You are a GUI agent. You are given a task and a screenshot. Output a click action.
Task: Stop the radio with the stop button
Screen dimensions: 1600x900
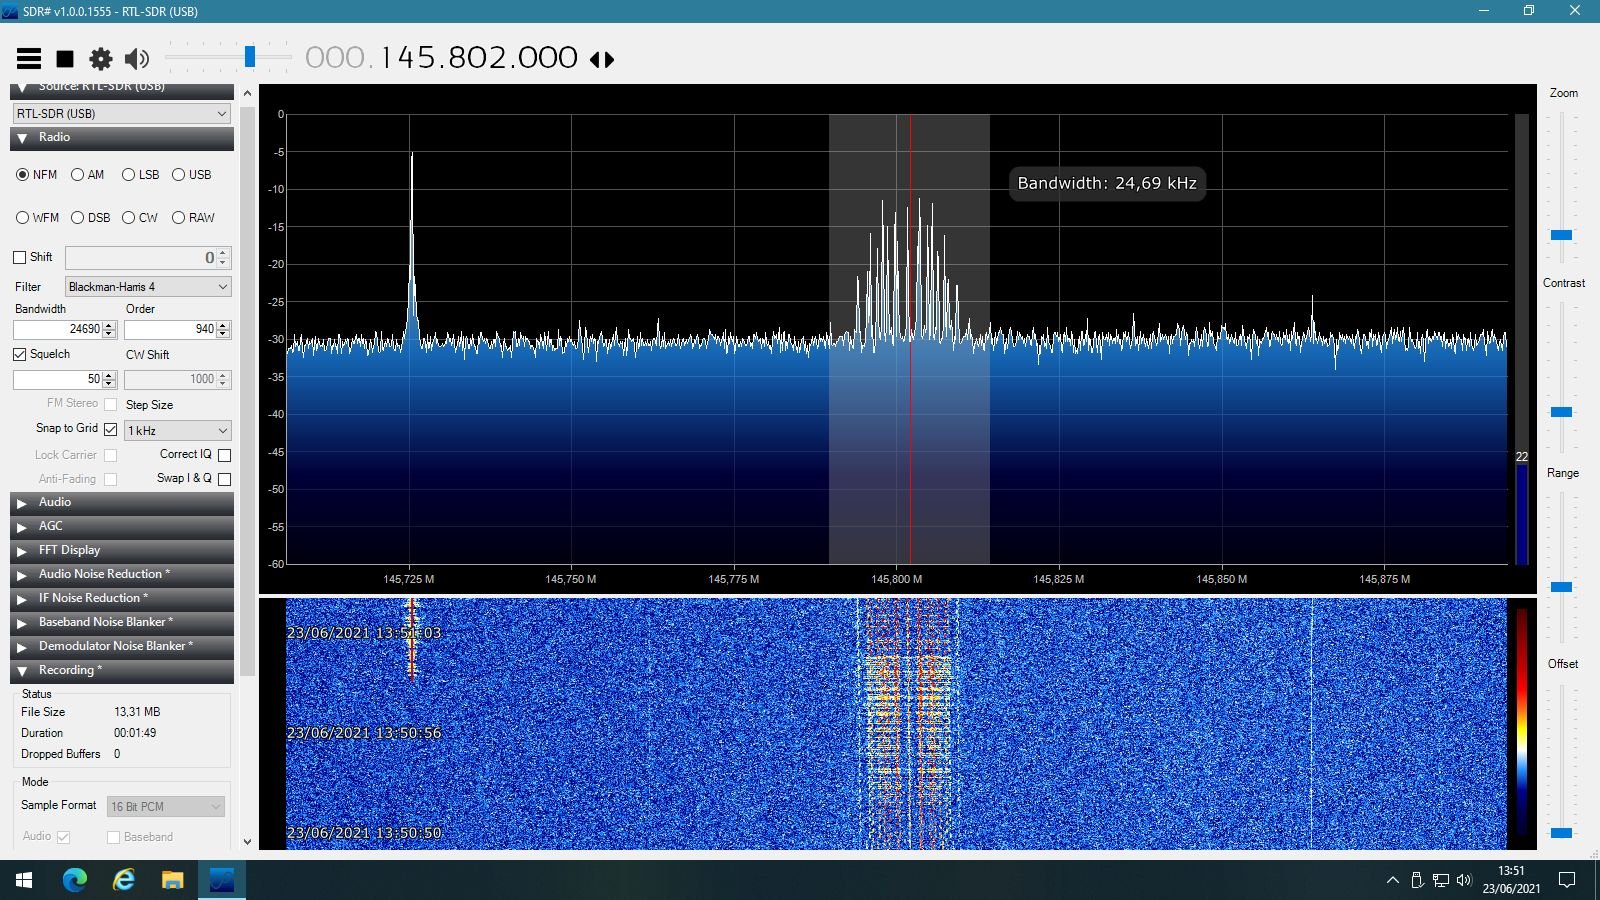coord(65,59)
